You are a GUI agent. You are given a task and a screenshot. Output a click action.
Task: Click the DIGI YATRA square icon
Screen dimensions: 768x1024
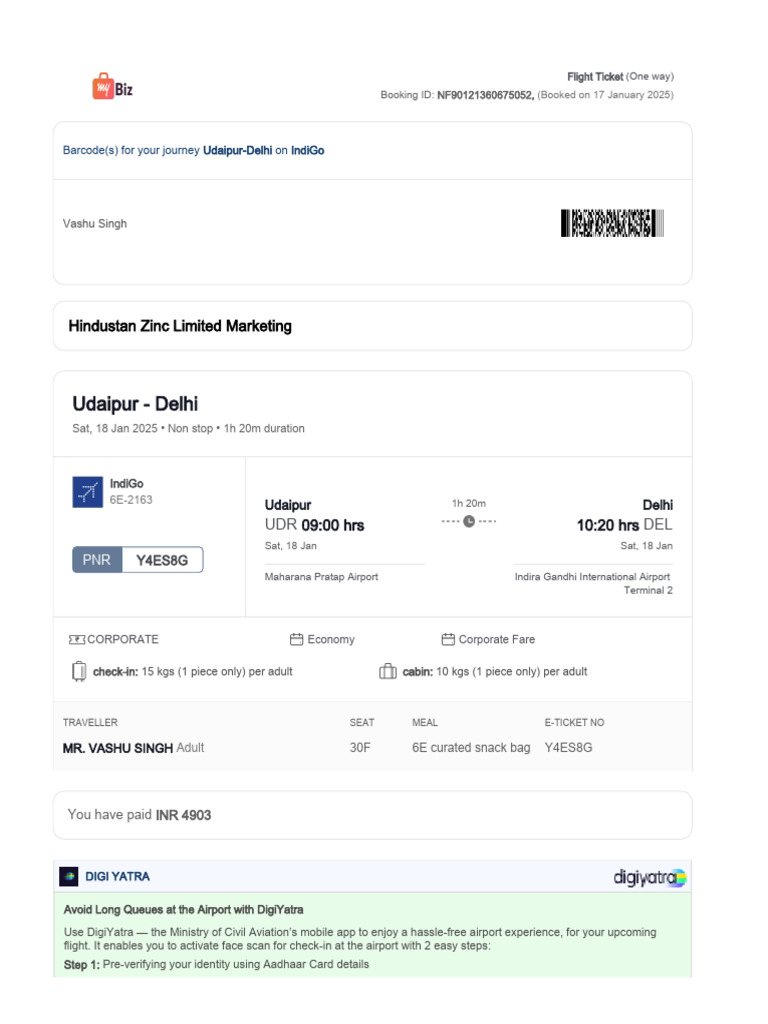click(x=69, y=877)
